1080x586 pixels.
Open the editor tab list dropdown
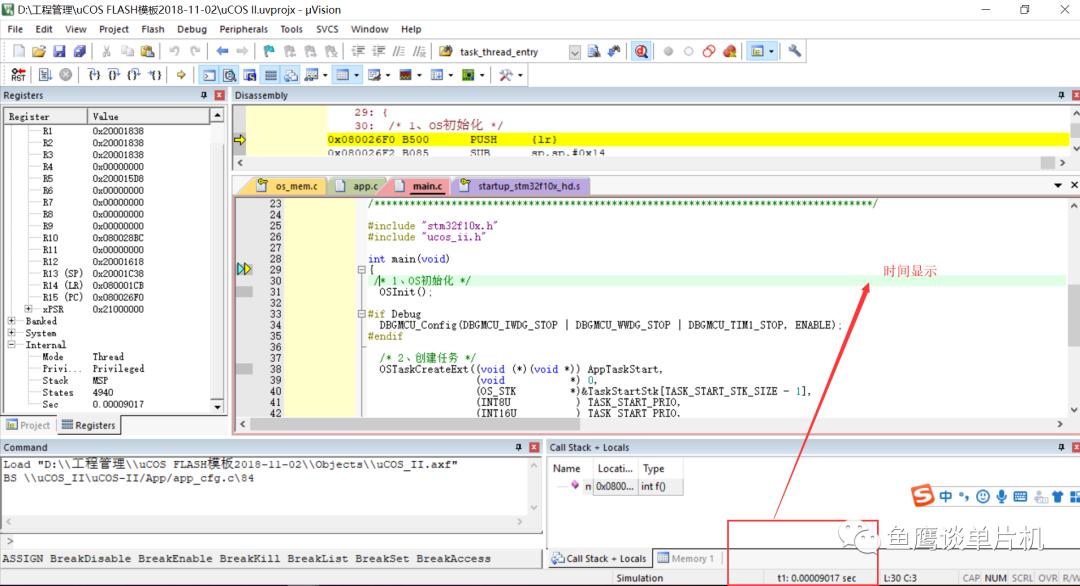[1058, 185]
